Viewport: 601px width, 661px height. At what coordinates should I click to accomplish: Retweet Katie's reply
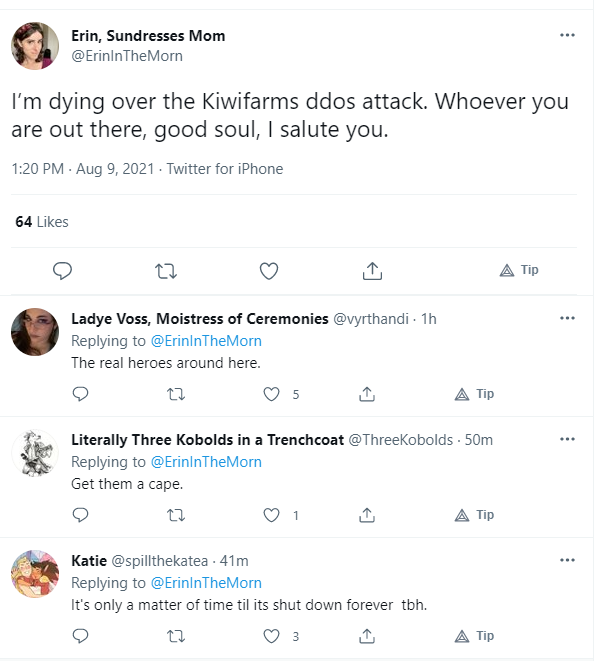(x=176, y=636)
